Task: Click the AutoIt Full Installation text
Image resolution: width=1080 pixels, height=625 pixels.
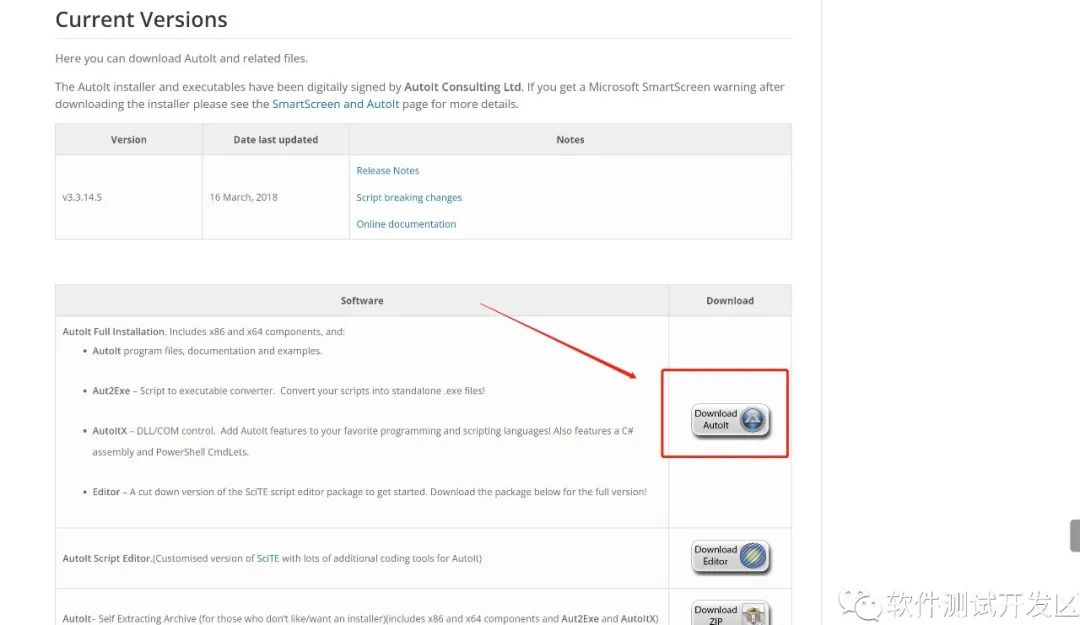Action: click(x=114, y=331)
